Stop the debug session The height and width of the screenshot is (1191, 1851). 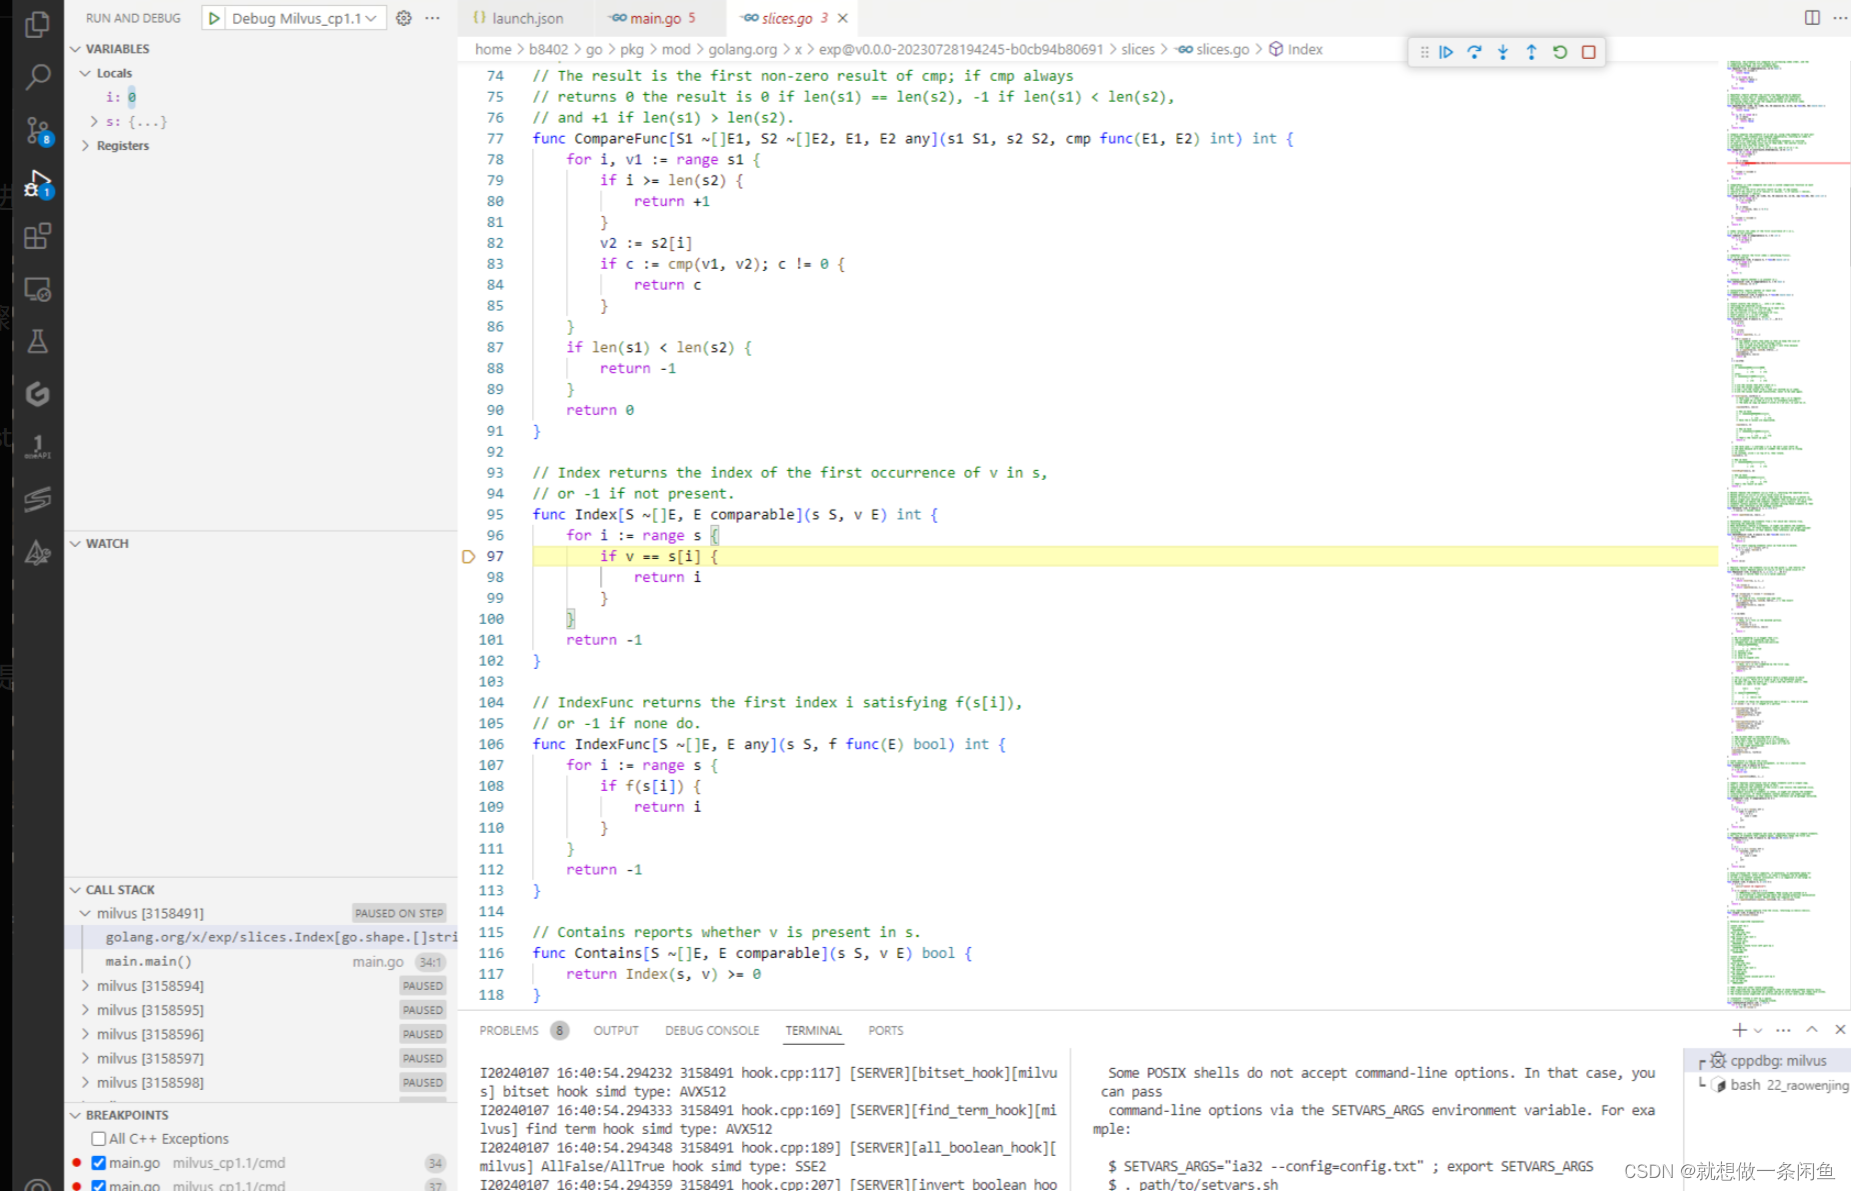click(x=1588, y=52)
